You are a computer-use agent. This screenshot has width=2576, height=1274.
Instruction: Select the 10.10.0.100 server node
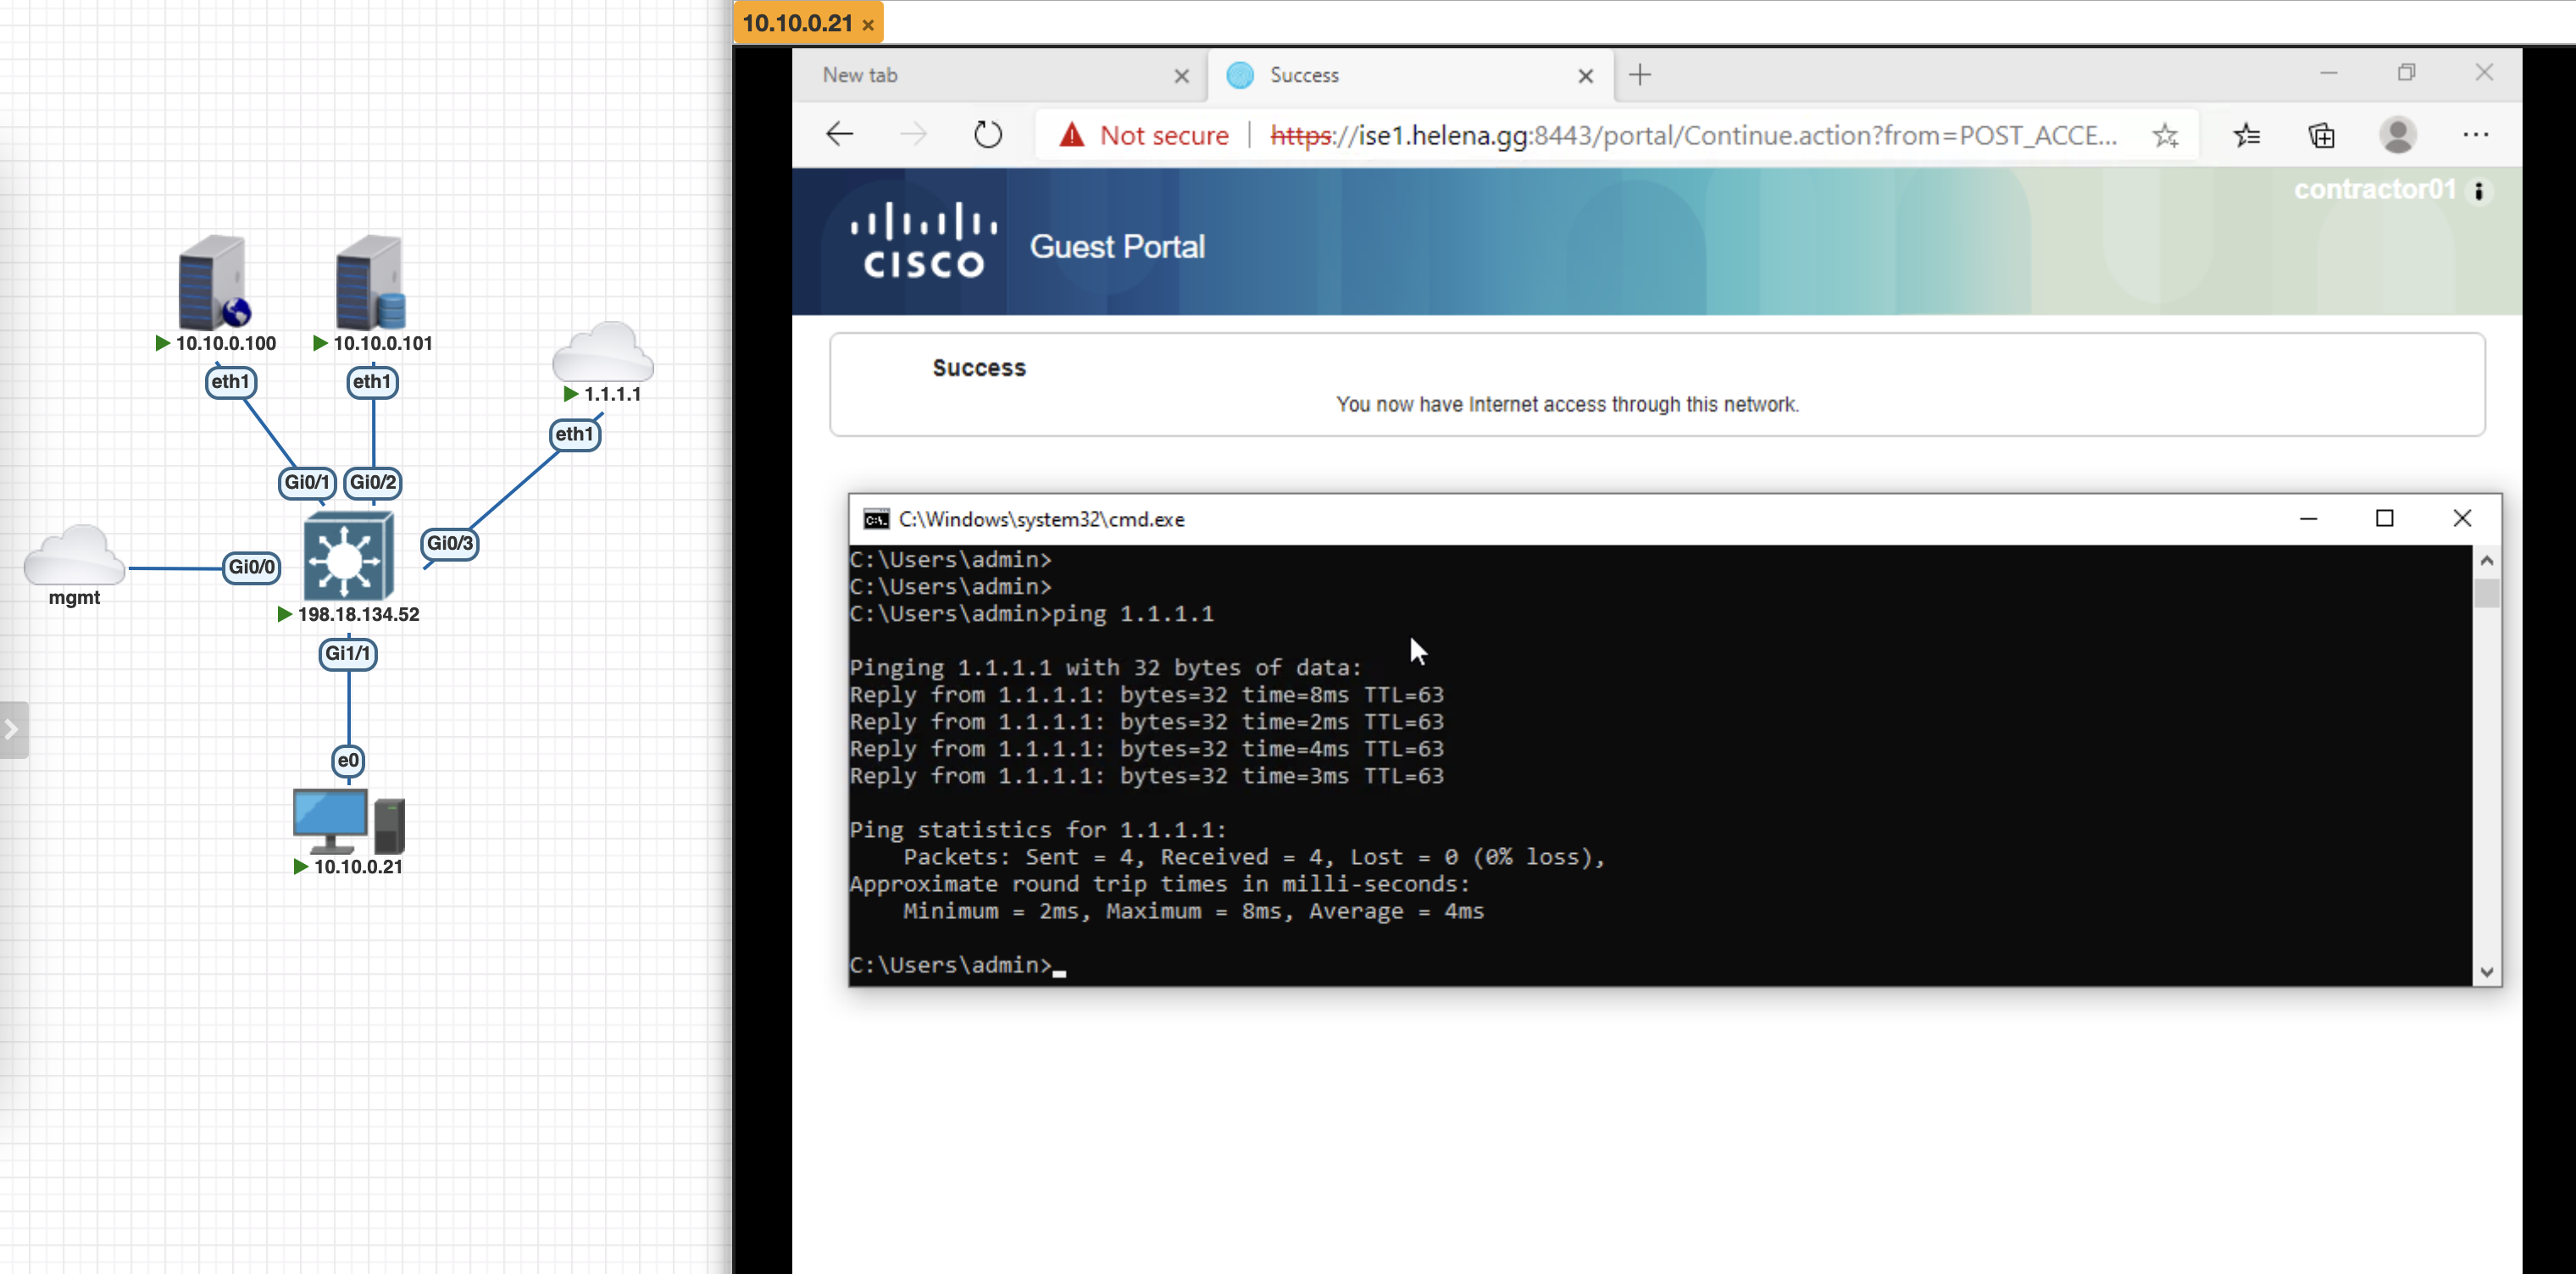[x=212, y=283]
